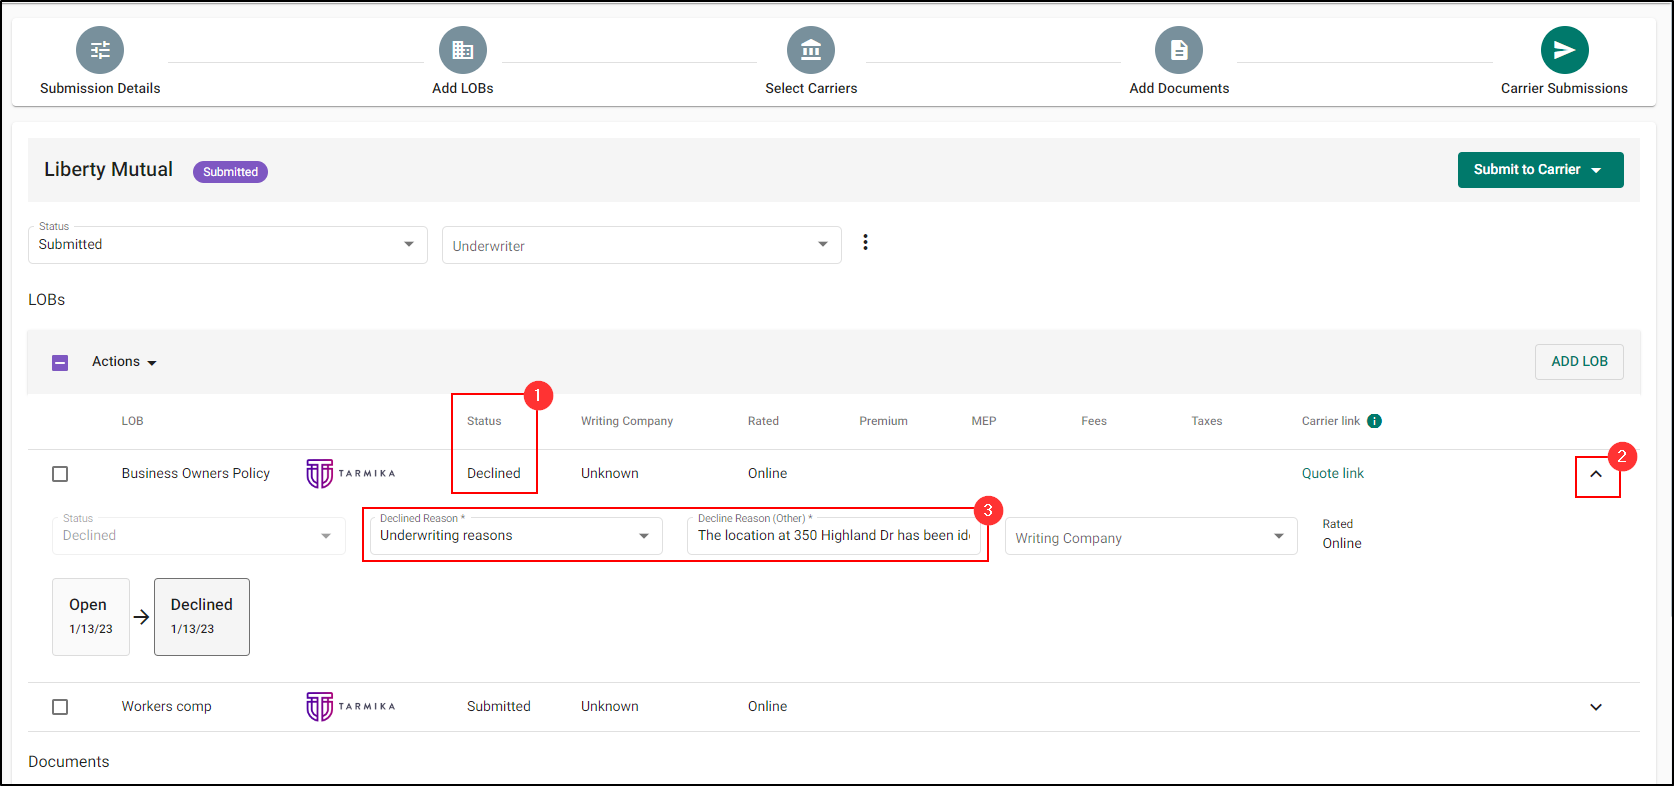This screenshot has height=786, width=1674.
Task: Open the three-dot more options menu
Action: pos(865,242)
